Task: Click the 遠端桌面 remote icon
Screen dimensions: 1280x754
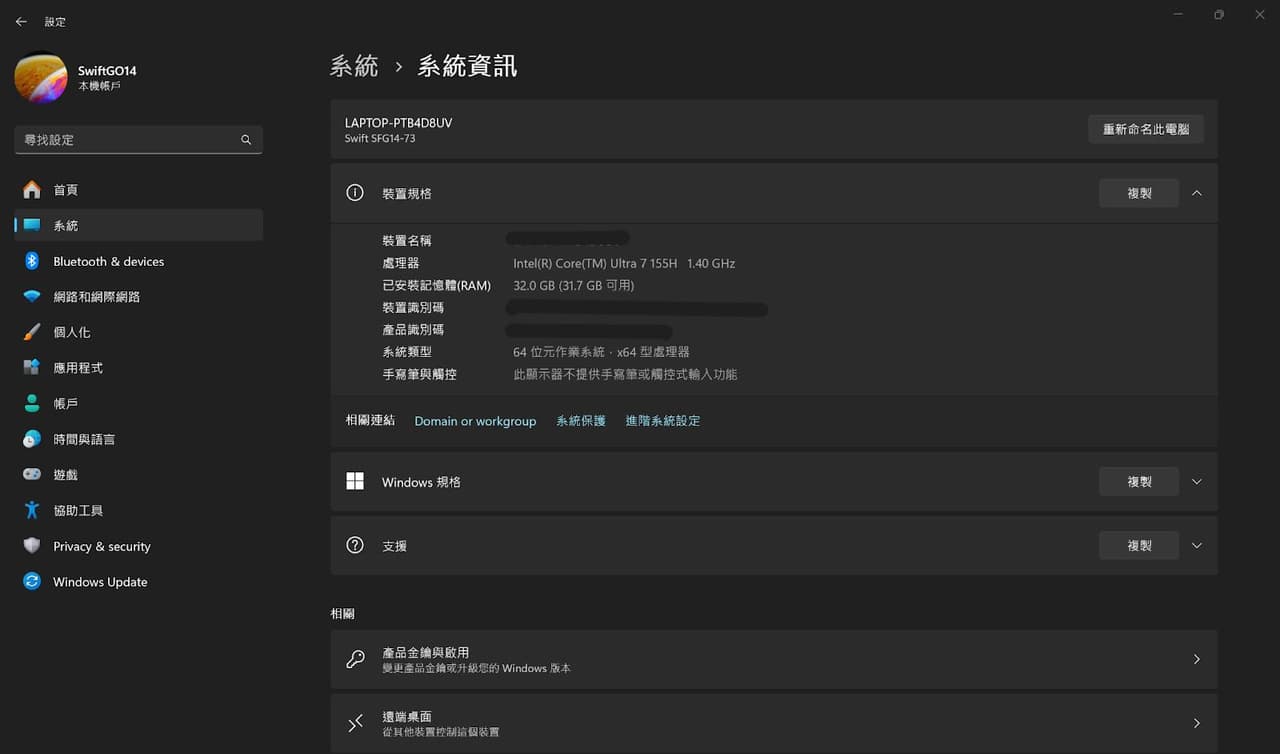Action: (x=355, y=723)
